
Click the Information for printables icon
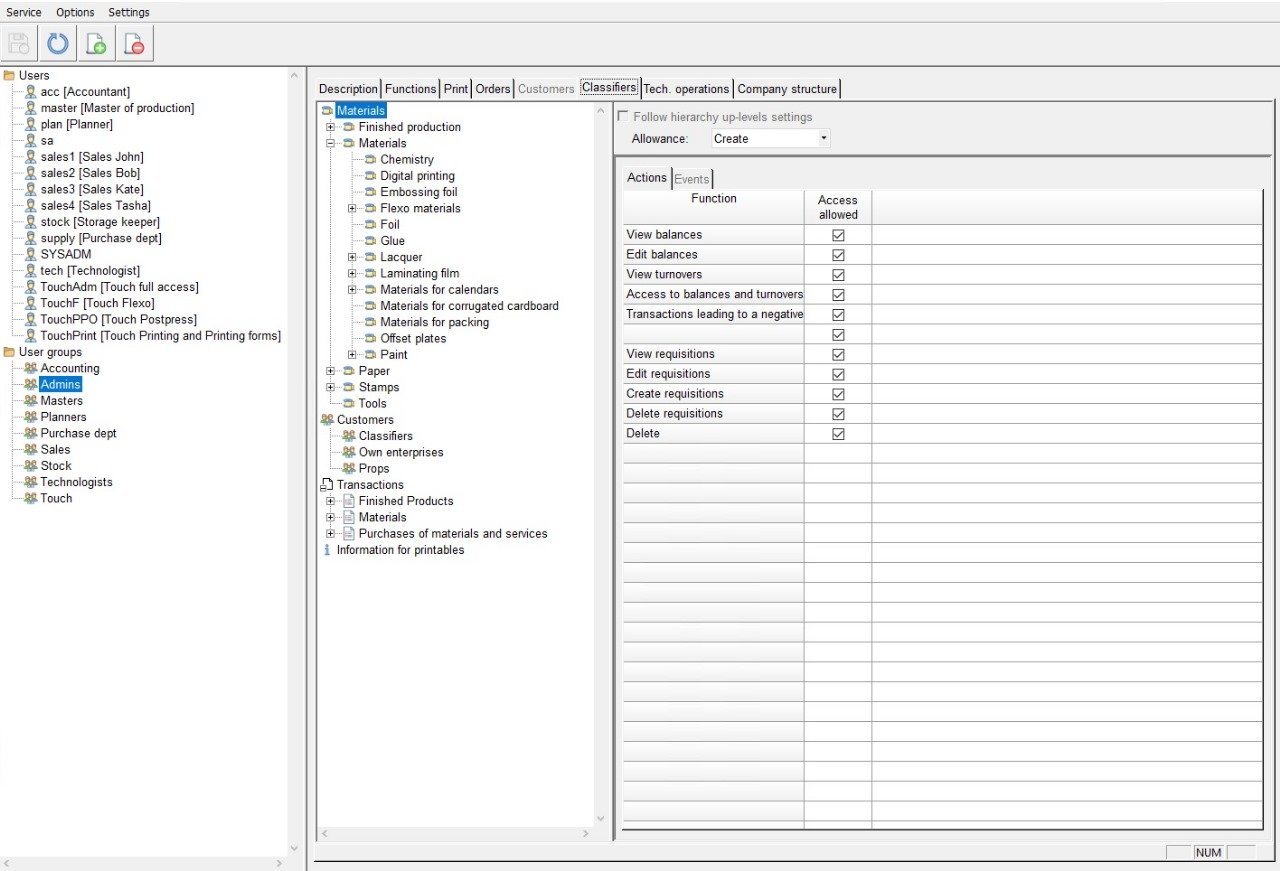pos(326,550)
